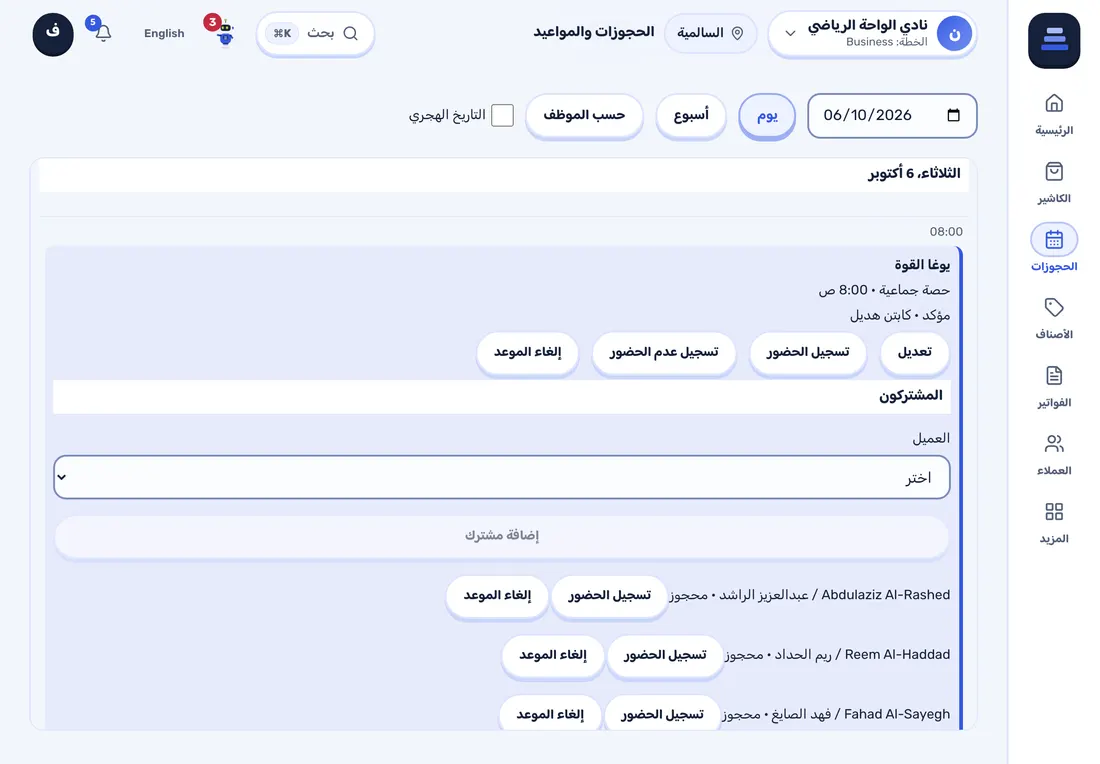The image size is (1100, 764).
Task: Switch language to English
Action: click(x=164, y=33)
